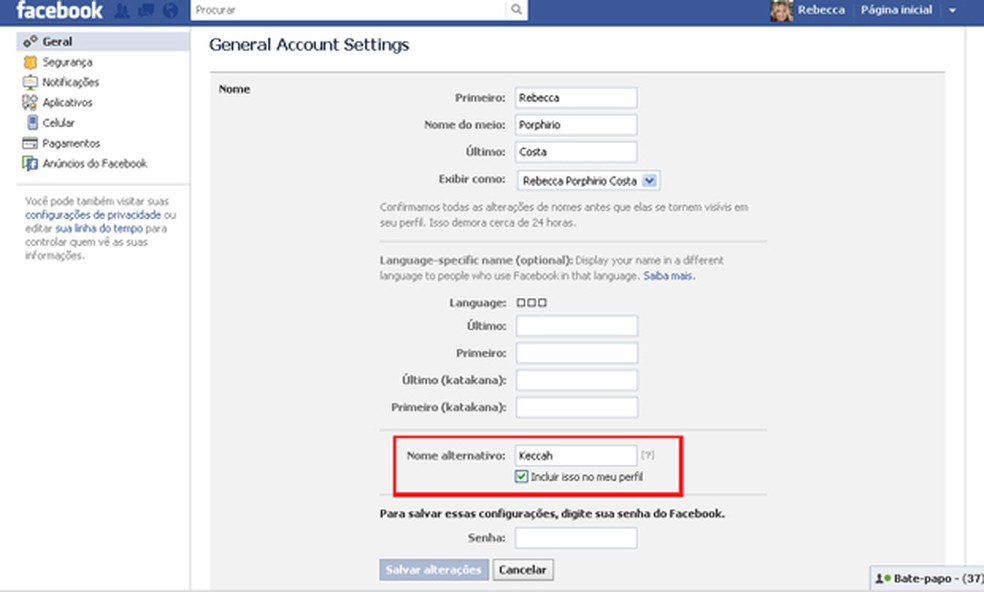Expand the 'Exibir como' name dropdown

coord(649,181)
